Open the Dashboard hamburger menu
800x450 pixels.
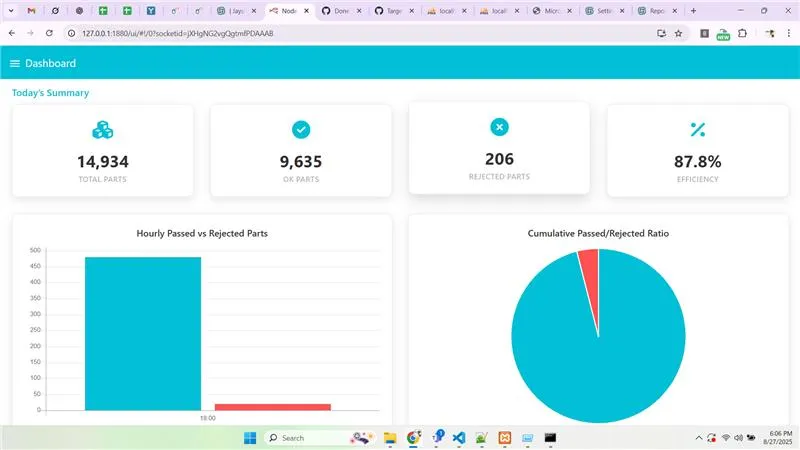tap(15, 63)
